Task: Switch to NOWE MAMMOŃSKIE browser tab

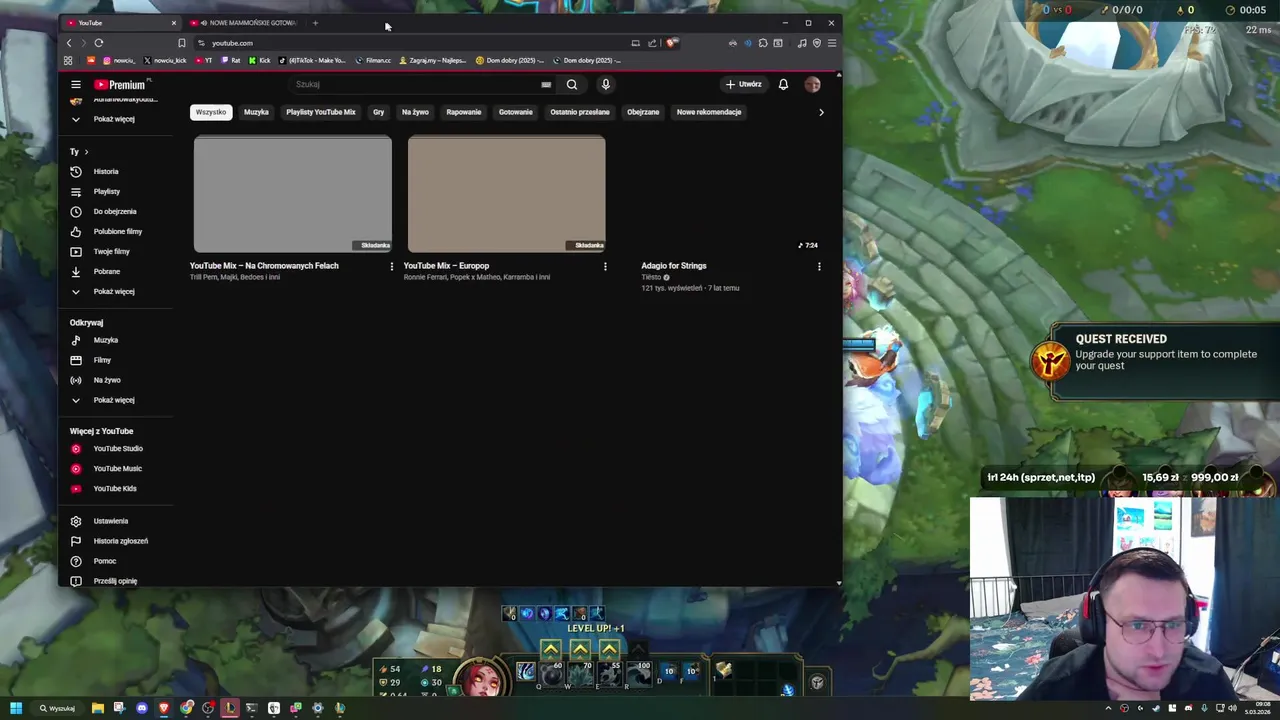Action: (245, 23)
